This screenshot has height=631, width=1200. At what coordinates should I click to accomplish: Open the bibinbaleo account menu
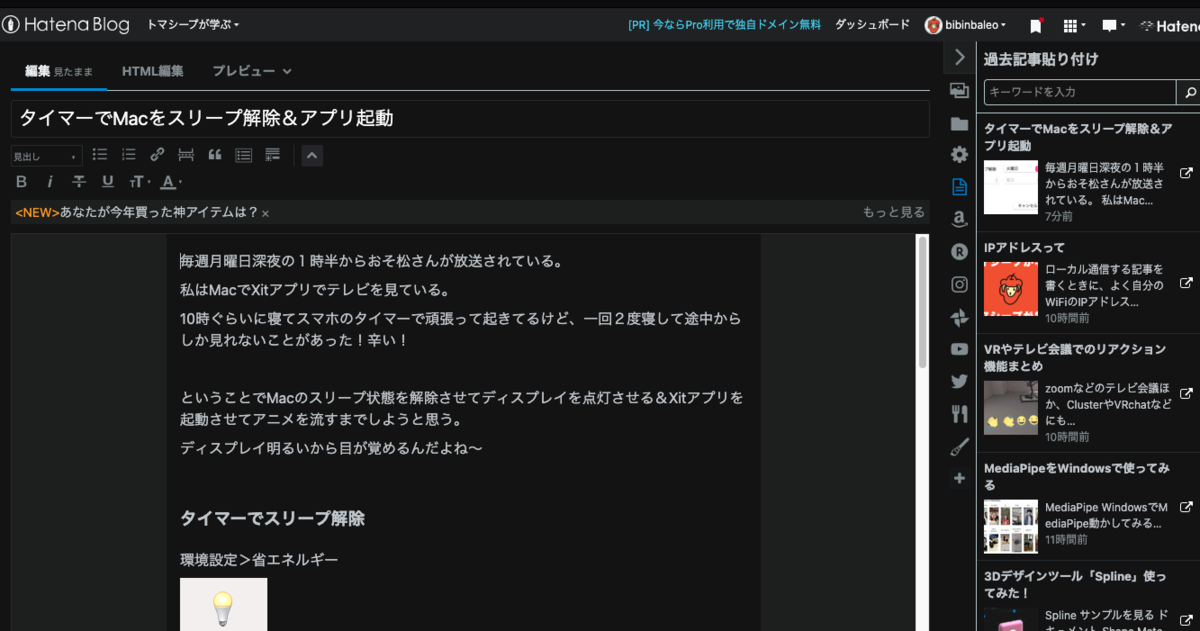pyautogui.click(x=966, y=25)
